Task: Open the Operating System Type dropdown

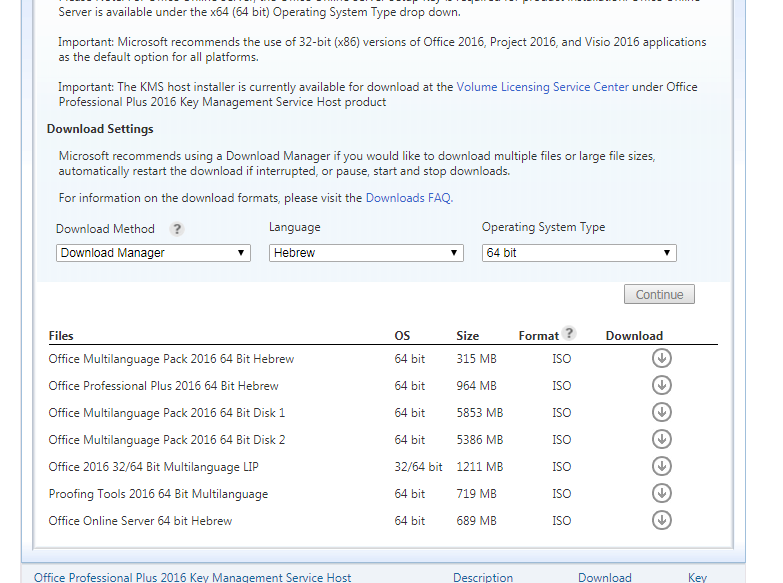Action: 579,253
